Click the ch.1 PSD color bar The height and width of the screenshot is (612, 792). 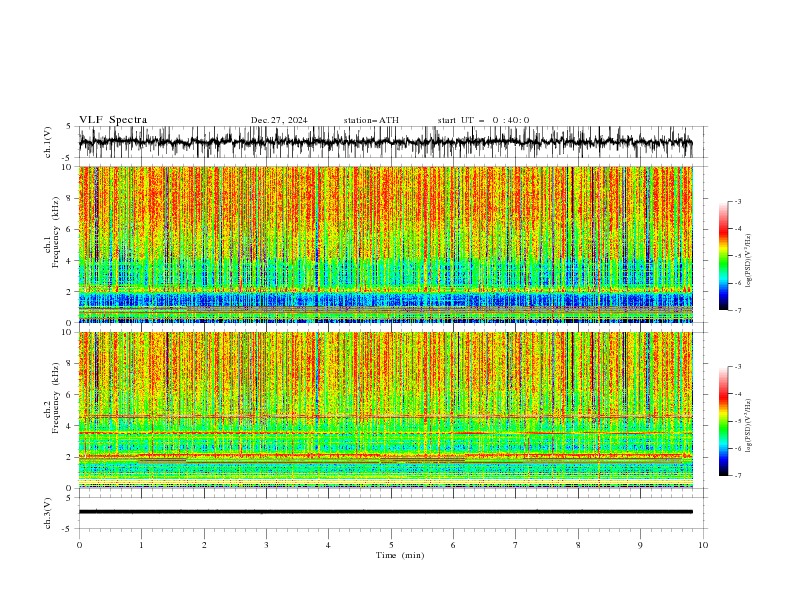tap(723, 256)
